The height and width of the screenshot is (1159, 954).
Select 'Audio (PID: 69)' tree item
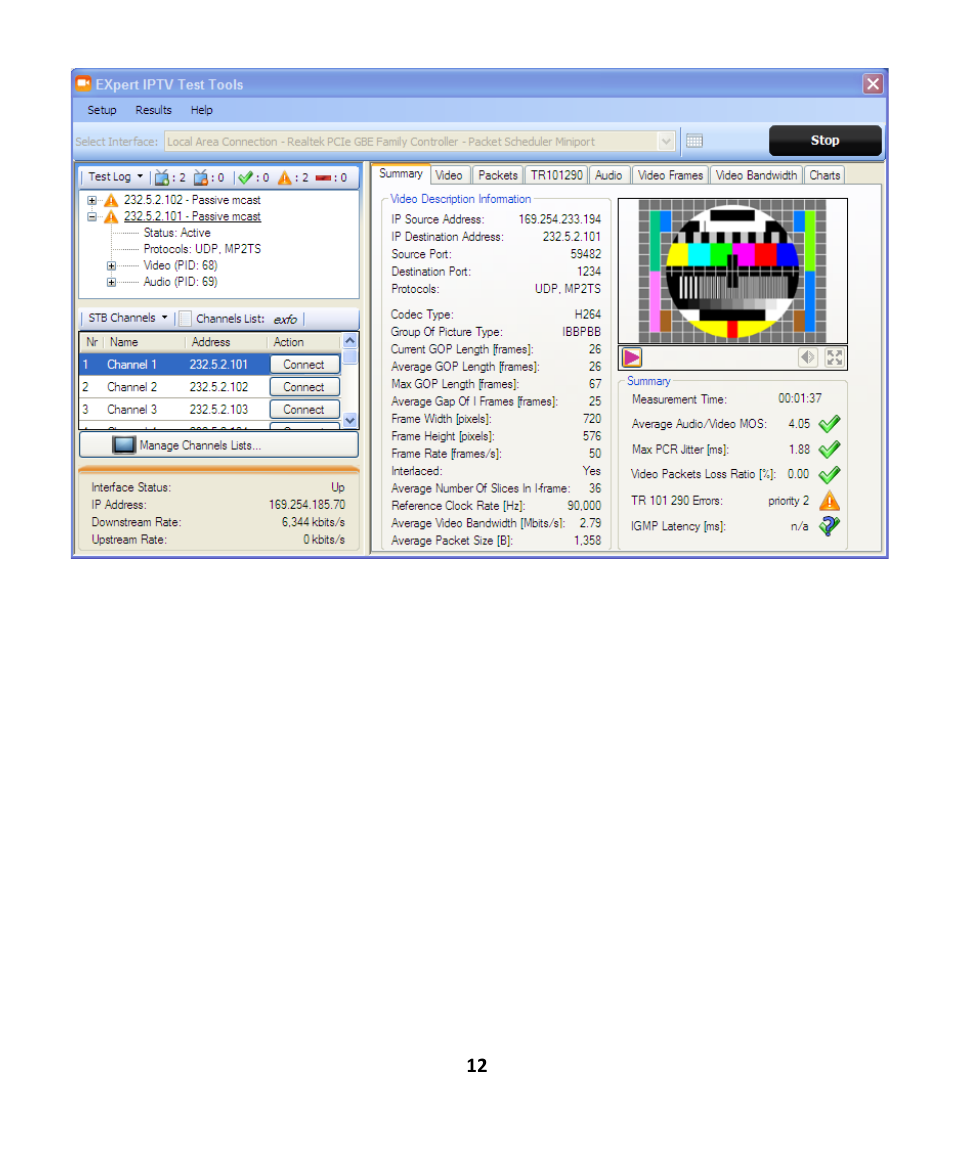[180, 282]
